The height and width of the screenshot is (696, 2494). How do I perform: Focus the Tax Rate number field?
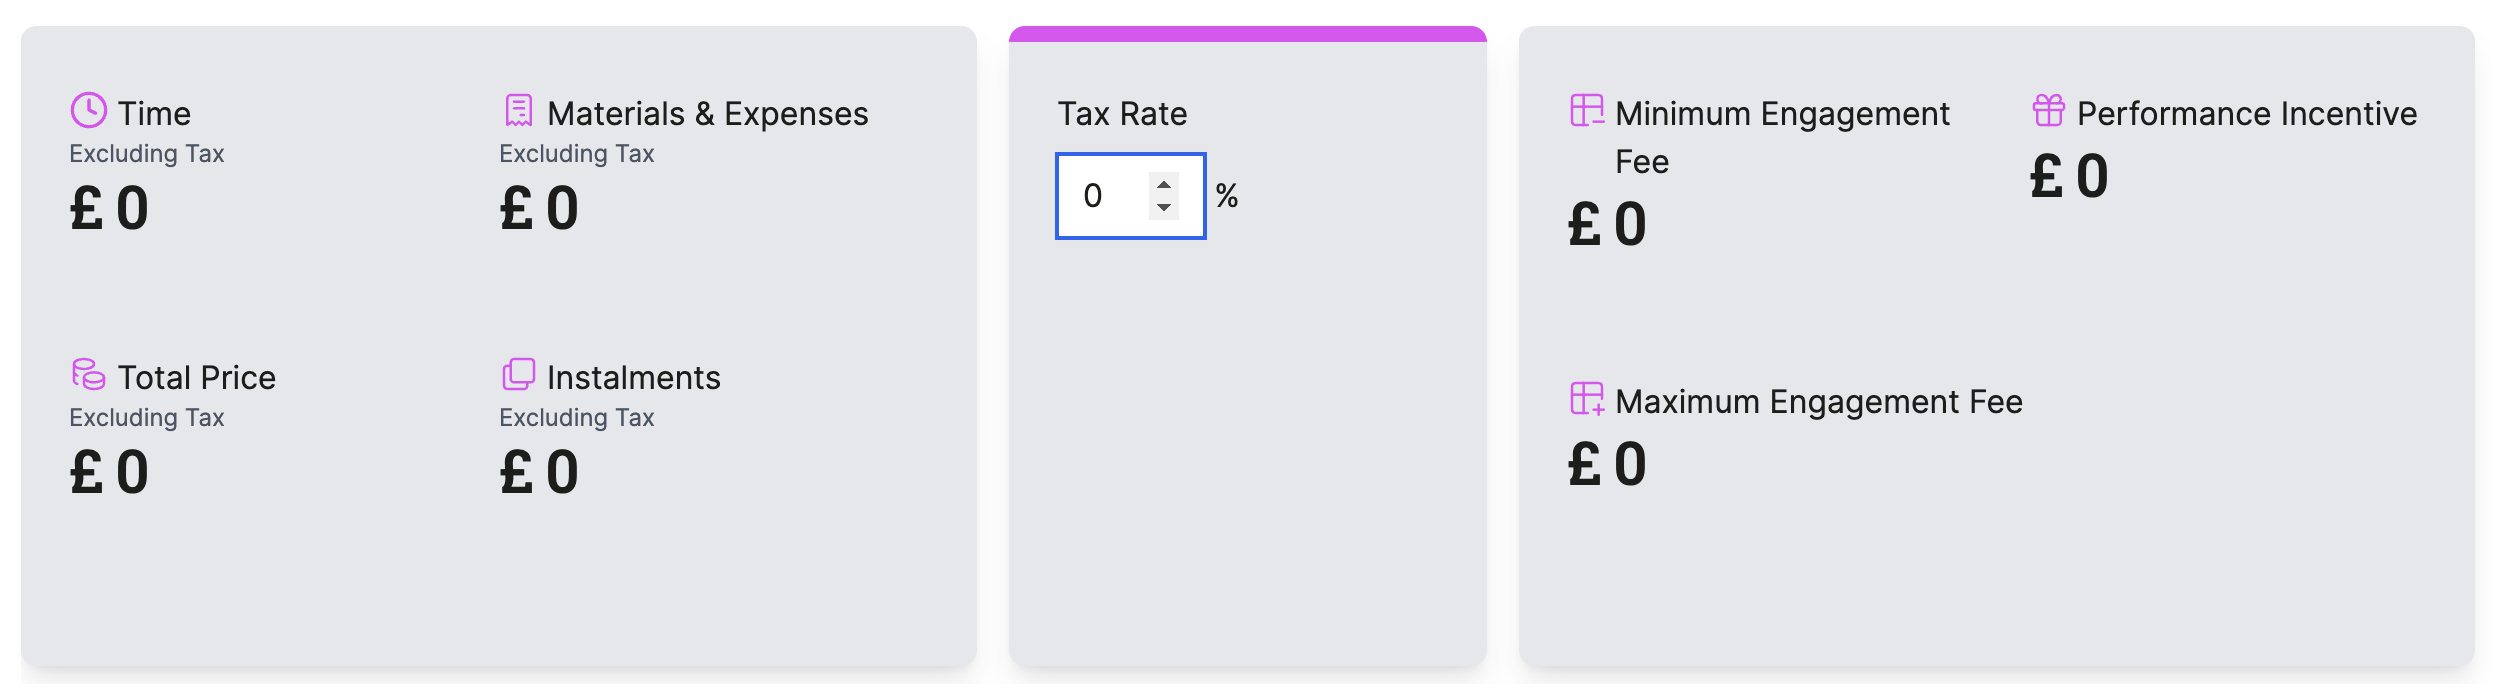(x=1130, y=196)
